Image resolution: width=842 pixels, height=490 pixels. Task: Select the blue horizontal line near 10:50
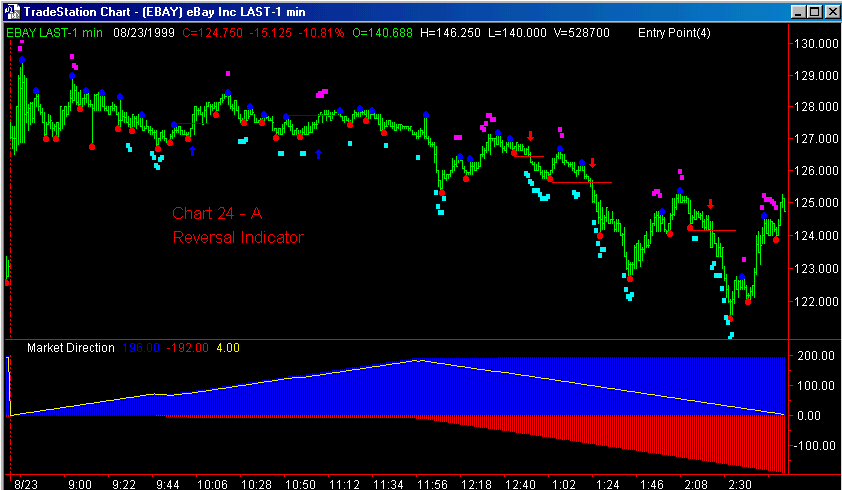pyautogui.click(x=311, y=115)
